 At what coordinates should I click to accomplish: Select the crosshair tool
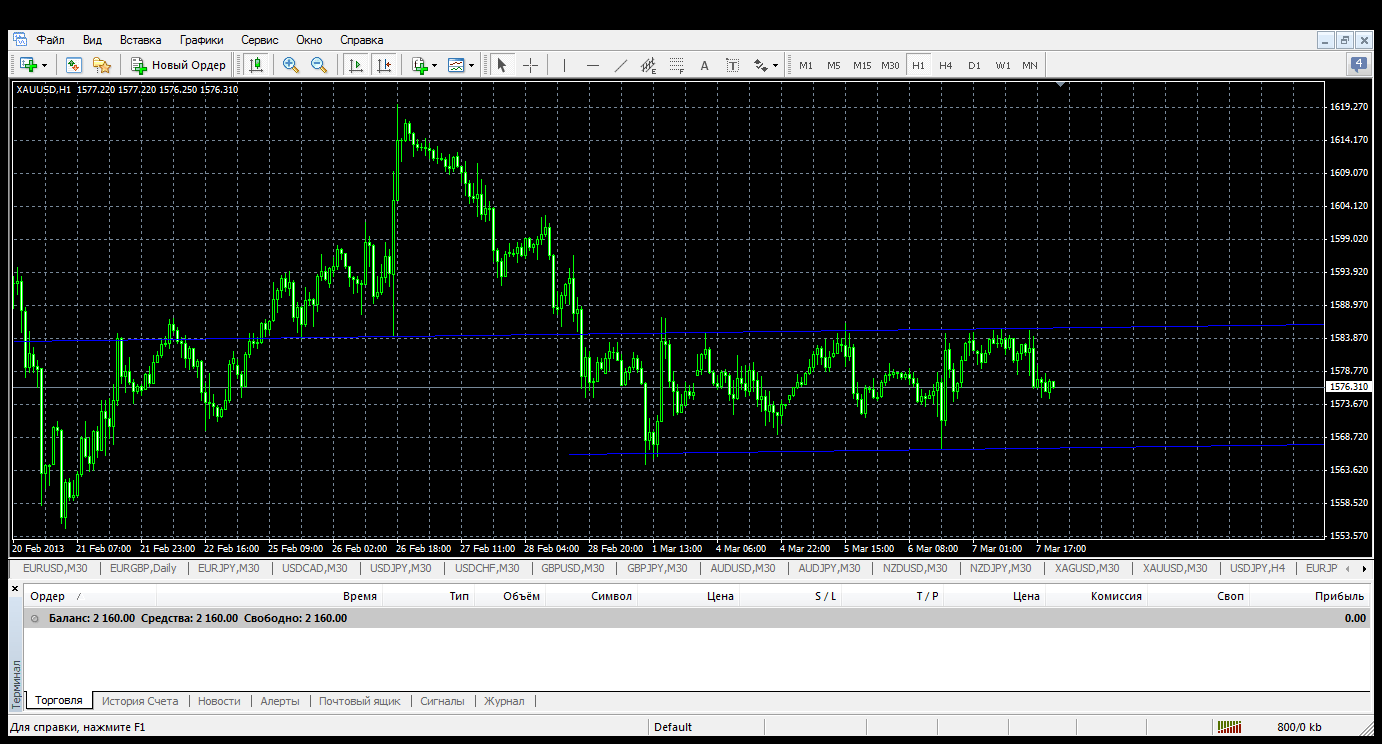click(x=530, y=65)
